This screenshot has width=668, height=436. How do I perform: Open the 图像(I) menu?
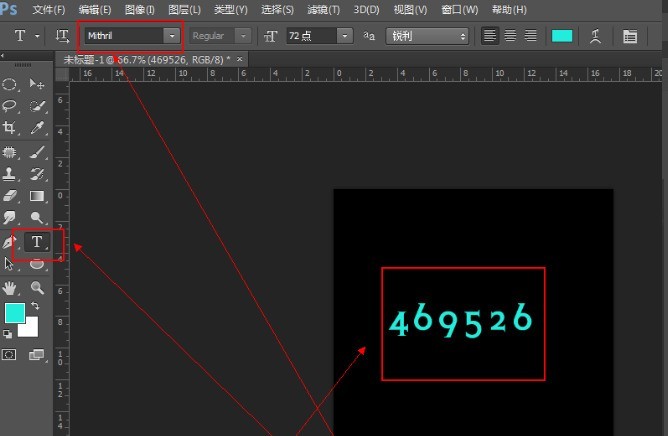pyautogui.click(x=140, y=9)
